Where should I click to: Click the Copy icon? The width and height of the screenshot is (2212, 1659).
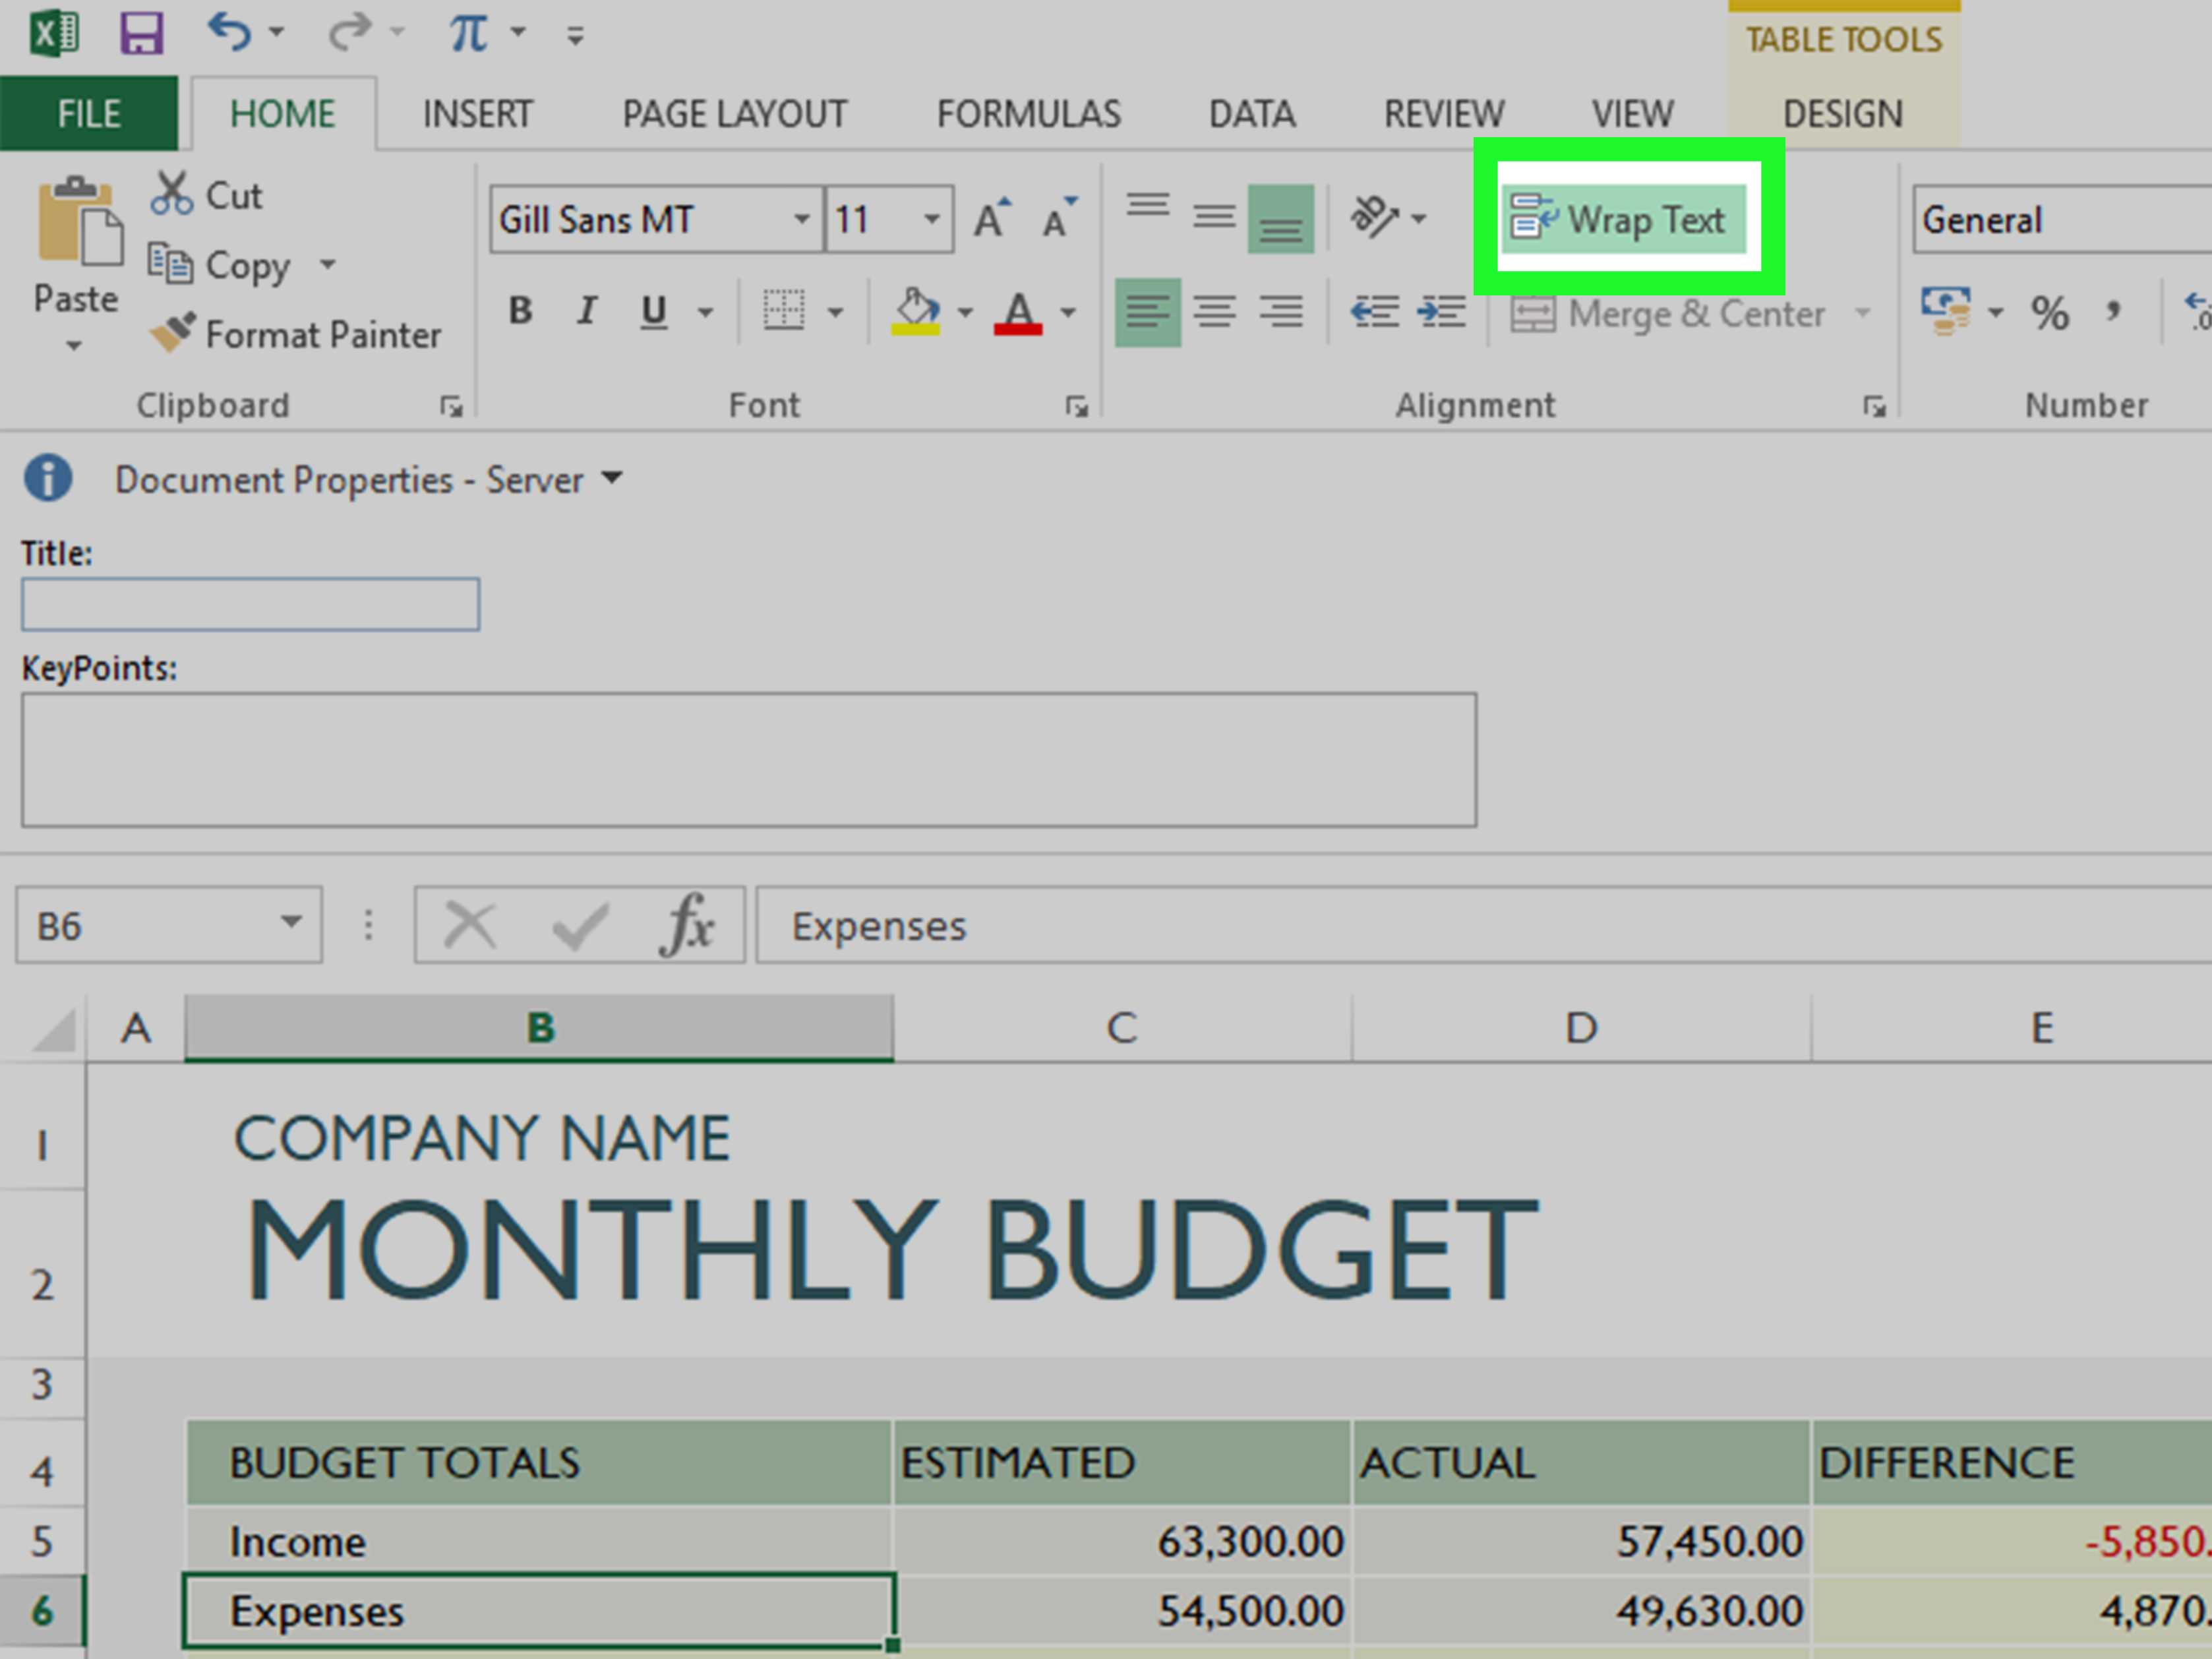pyautogui.click(x=170, y=264)
